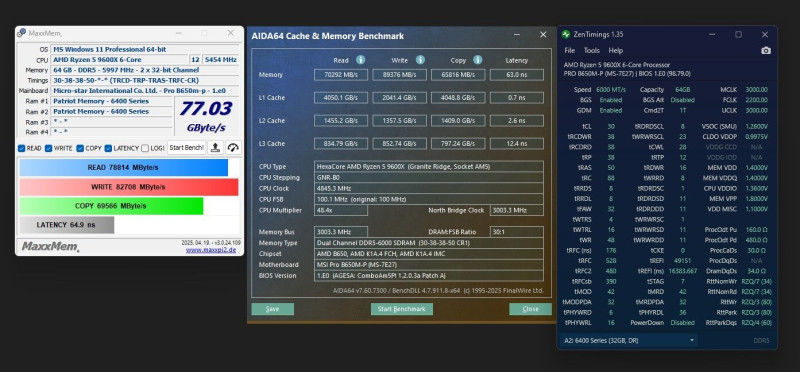Click the Mainboard Micro-star International row

click(x=145, y=90)
